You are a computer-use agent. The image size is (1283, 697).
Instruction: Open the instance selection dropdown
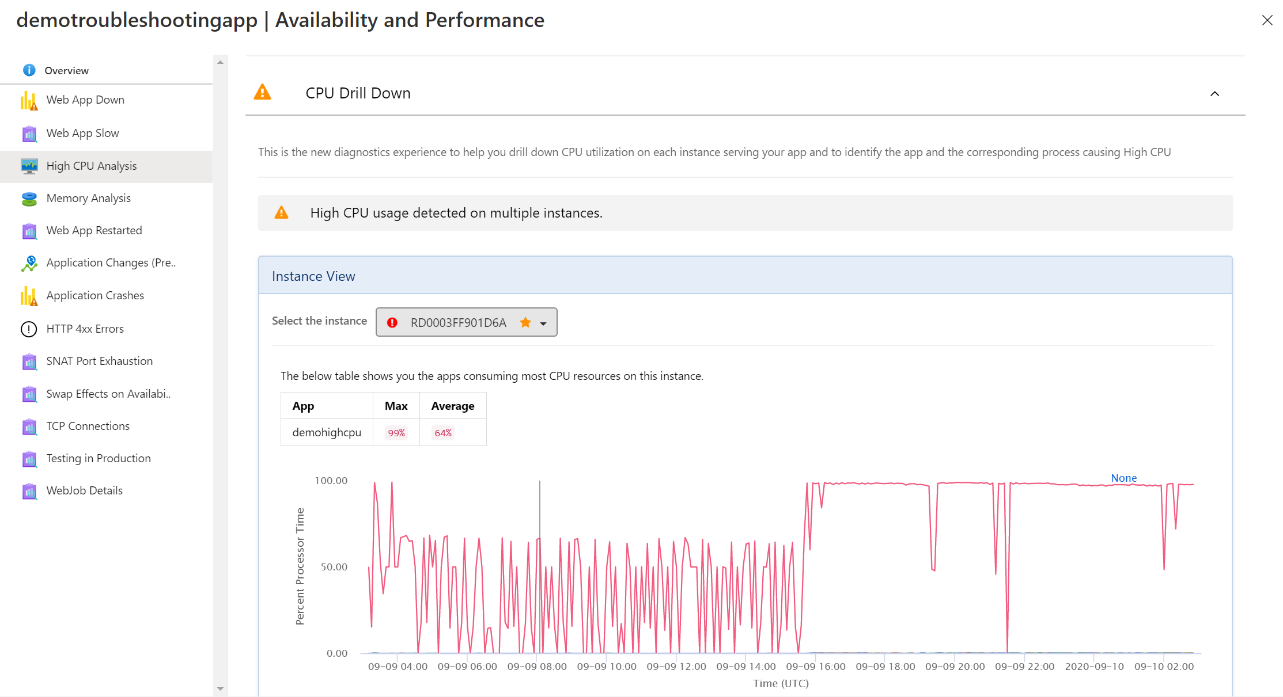pos(541,322)
